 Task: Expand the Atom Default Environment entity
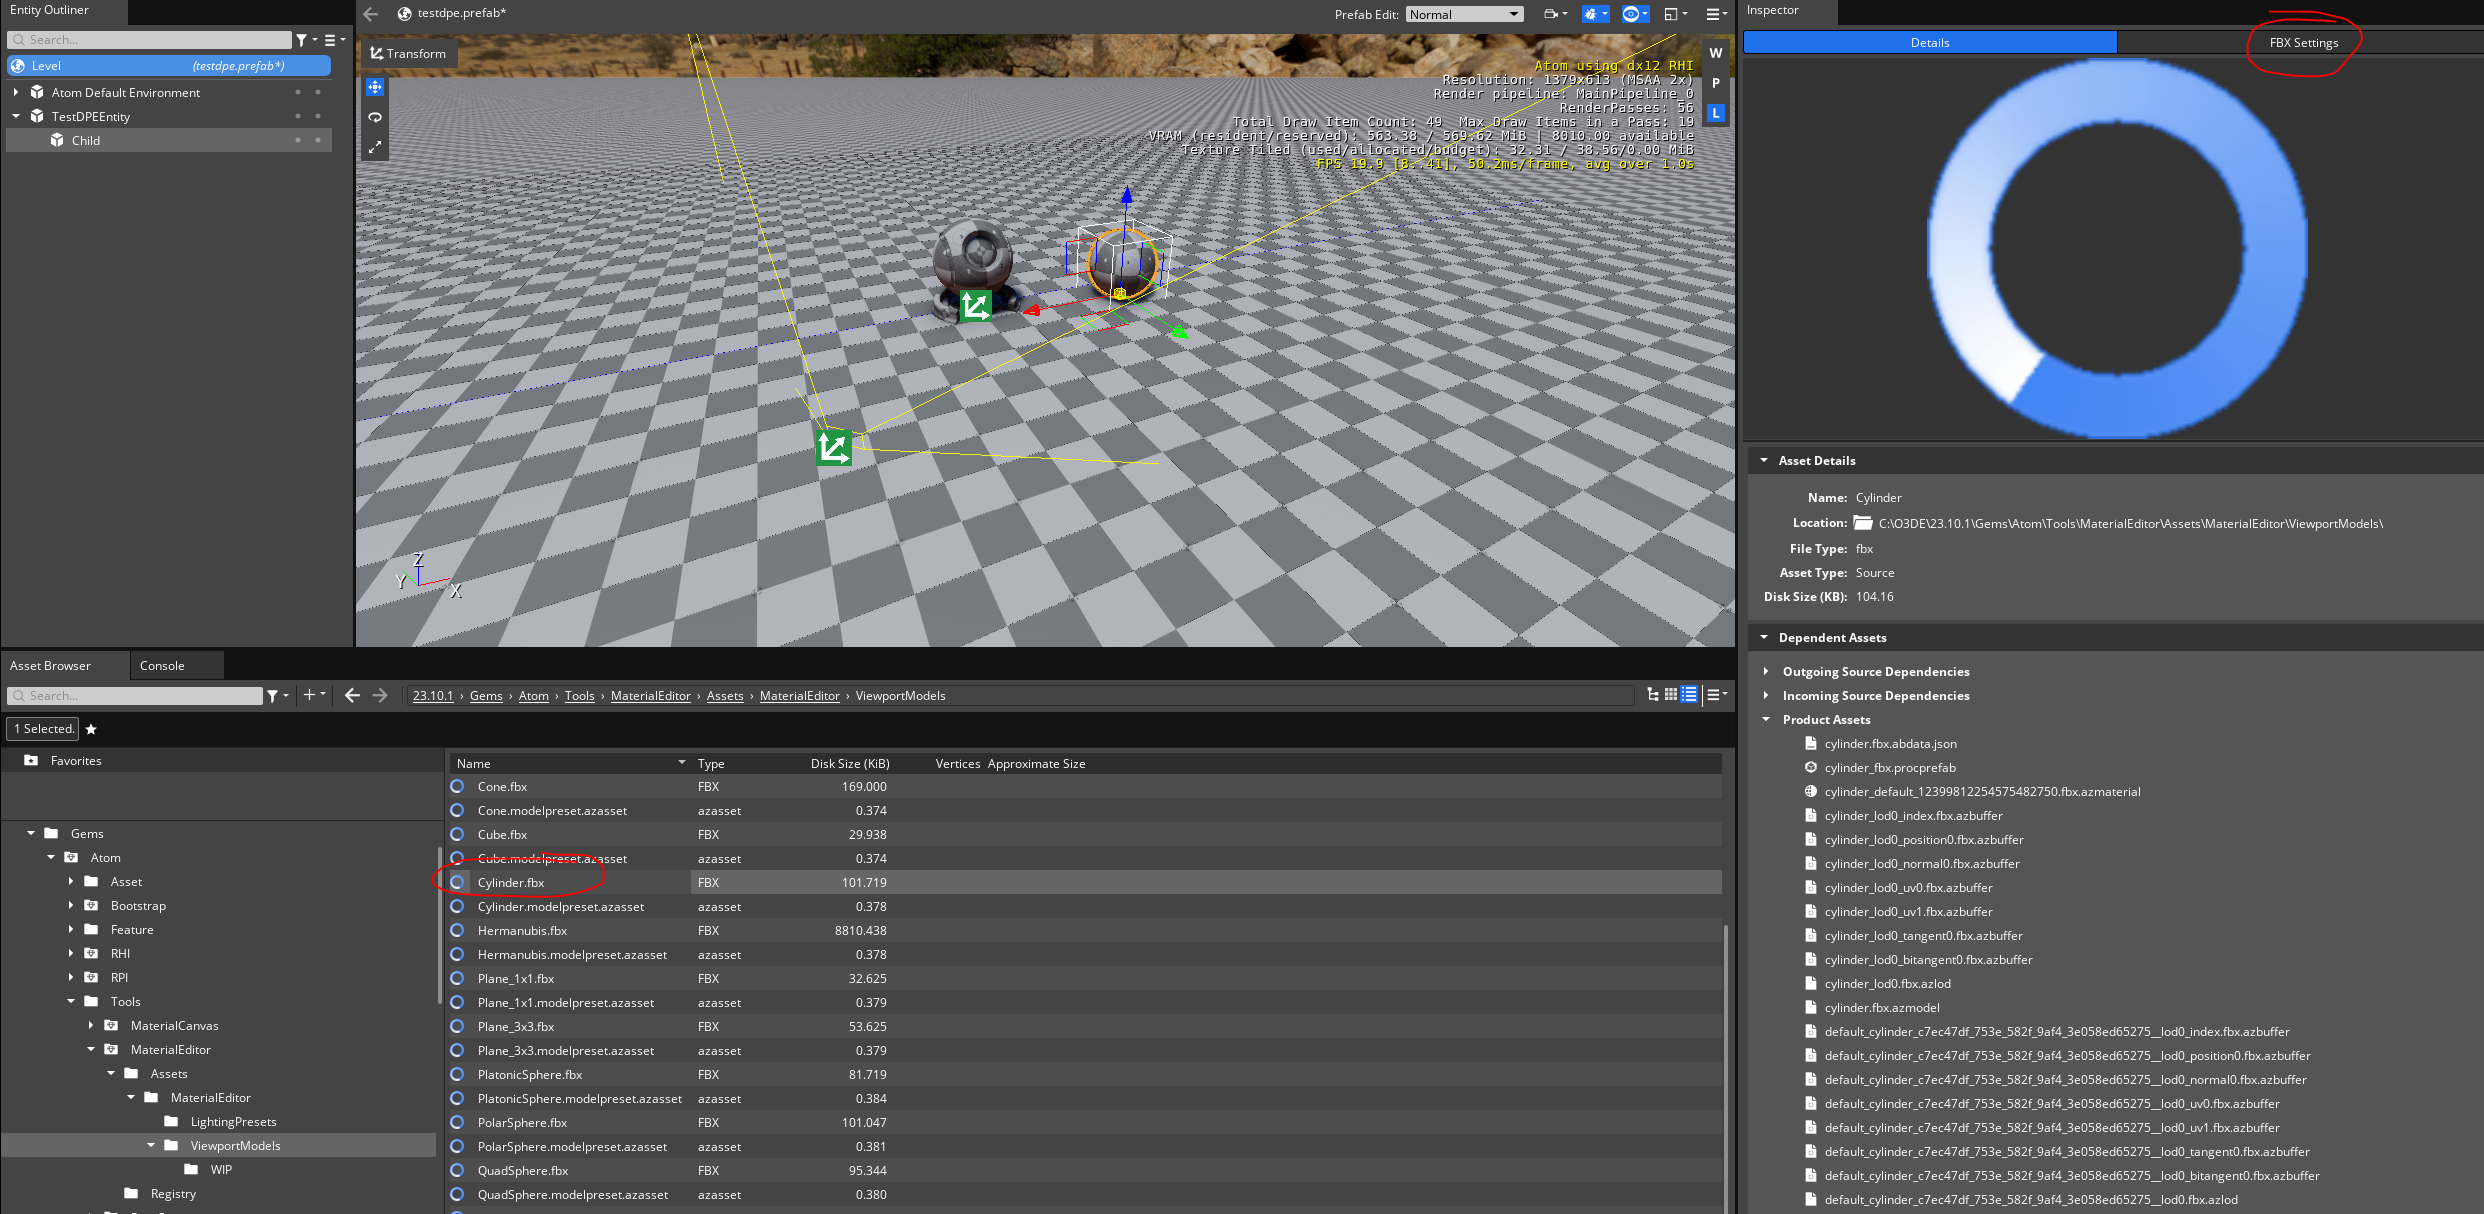pyautogui.click(x=17, y=92)
